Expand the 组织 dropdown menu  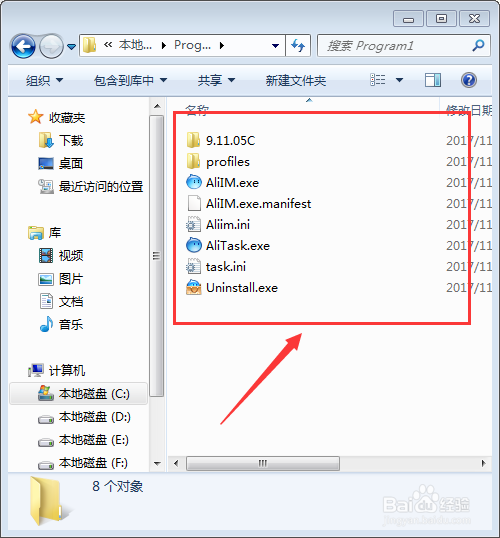click(45, 81)
